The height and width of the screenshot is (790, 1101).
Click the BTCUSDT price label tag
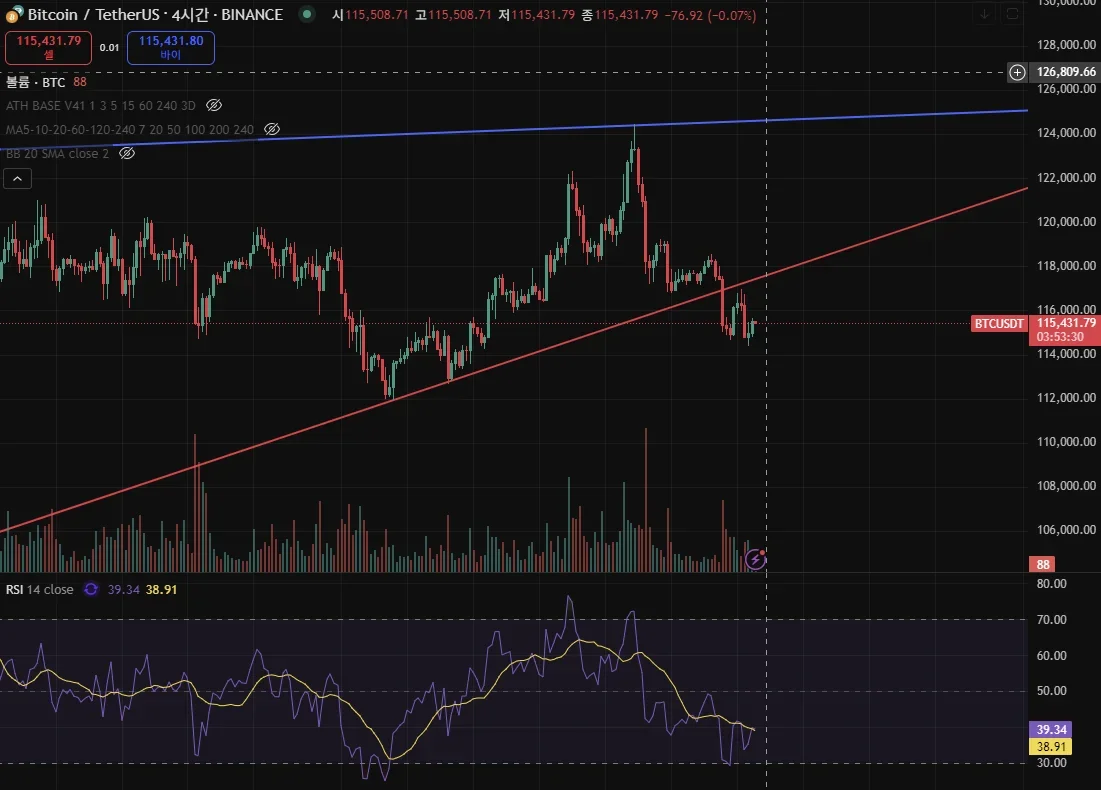tap(998, 324)
